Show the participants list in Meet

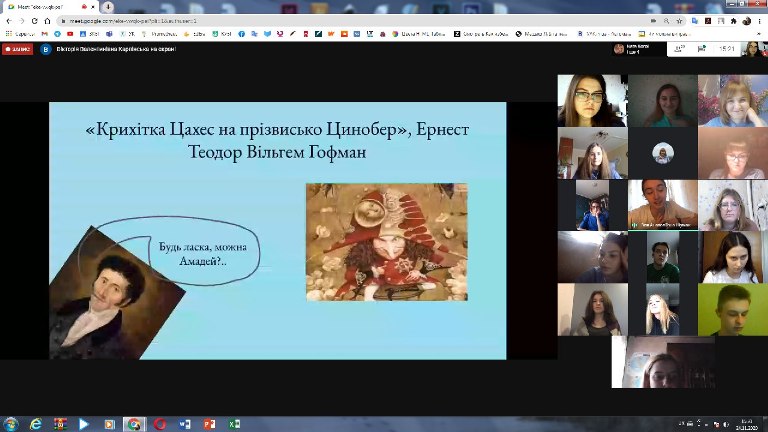tap(679, 48)
